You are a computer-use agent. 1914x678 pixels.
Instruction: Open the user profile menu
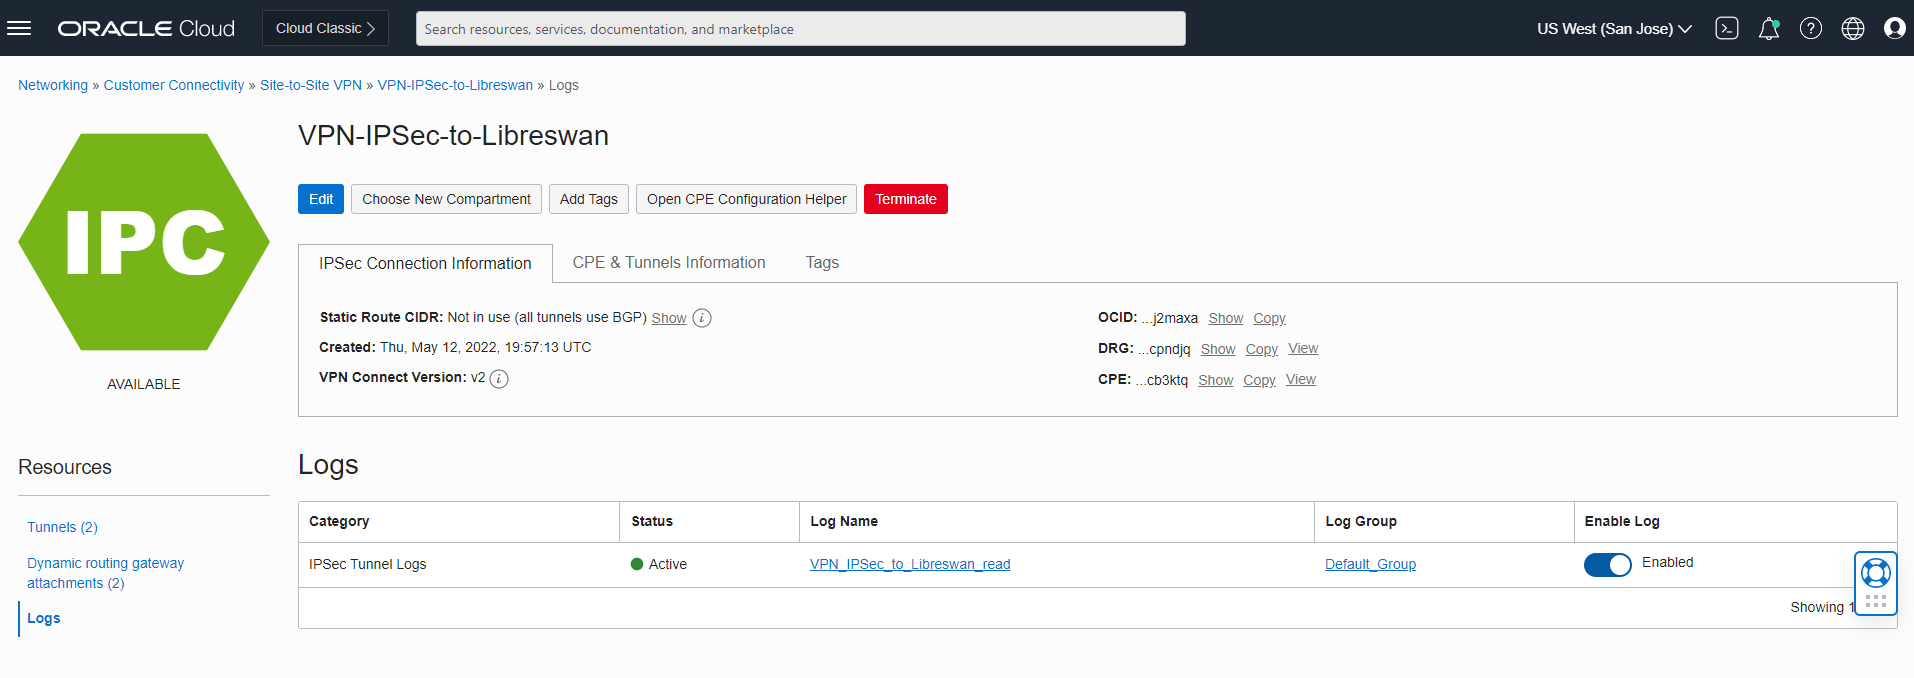point(1894,28)
